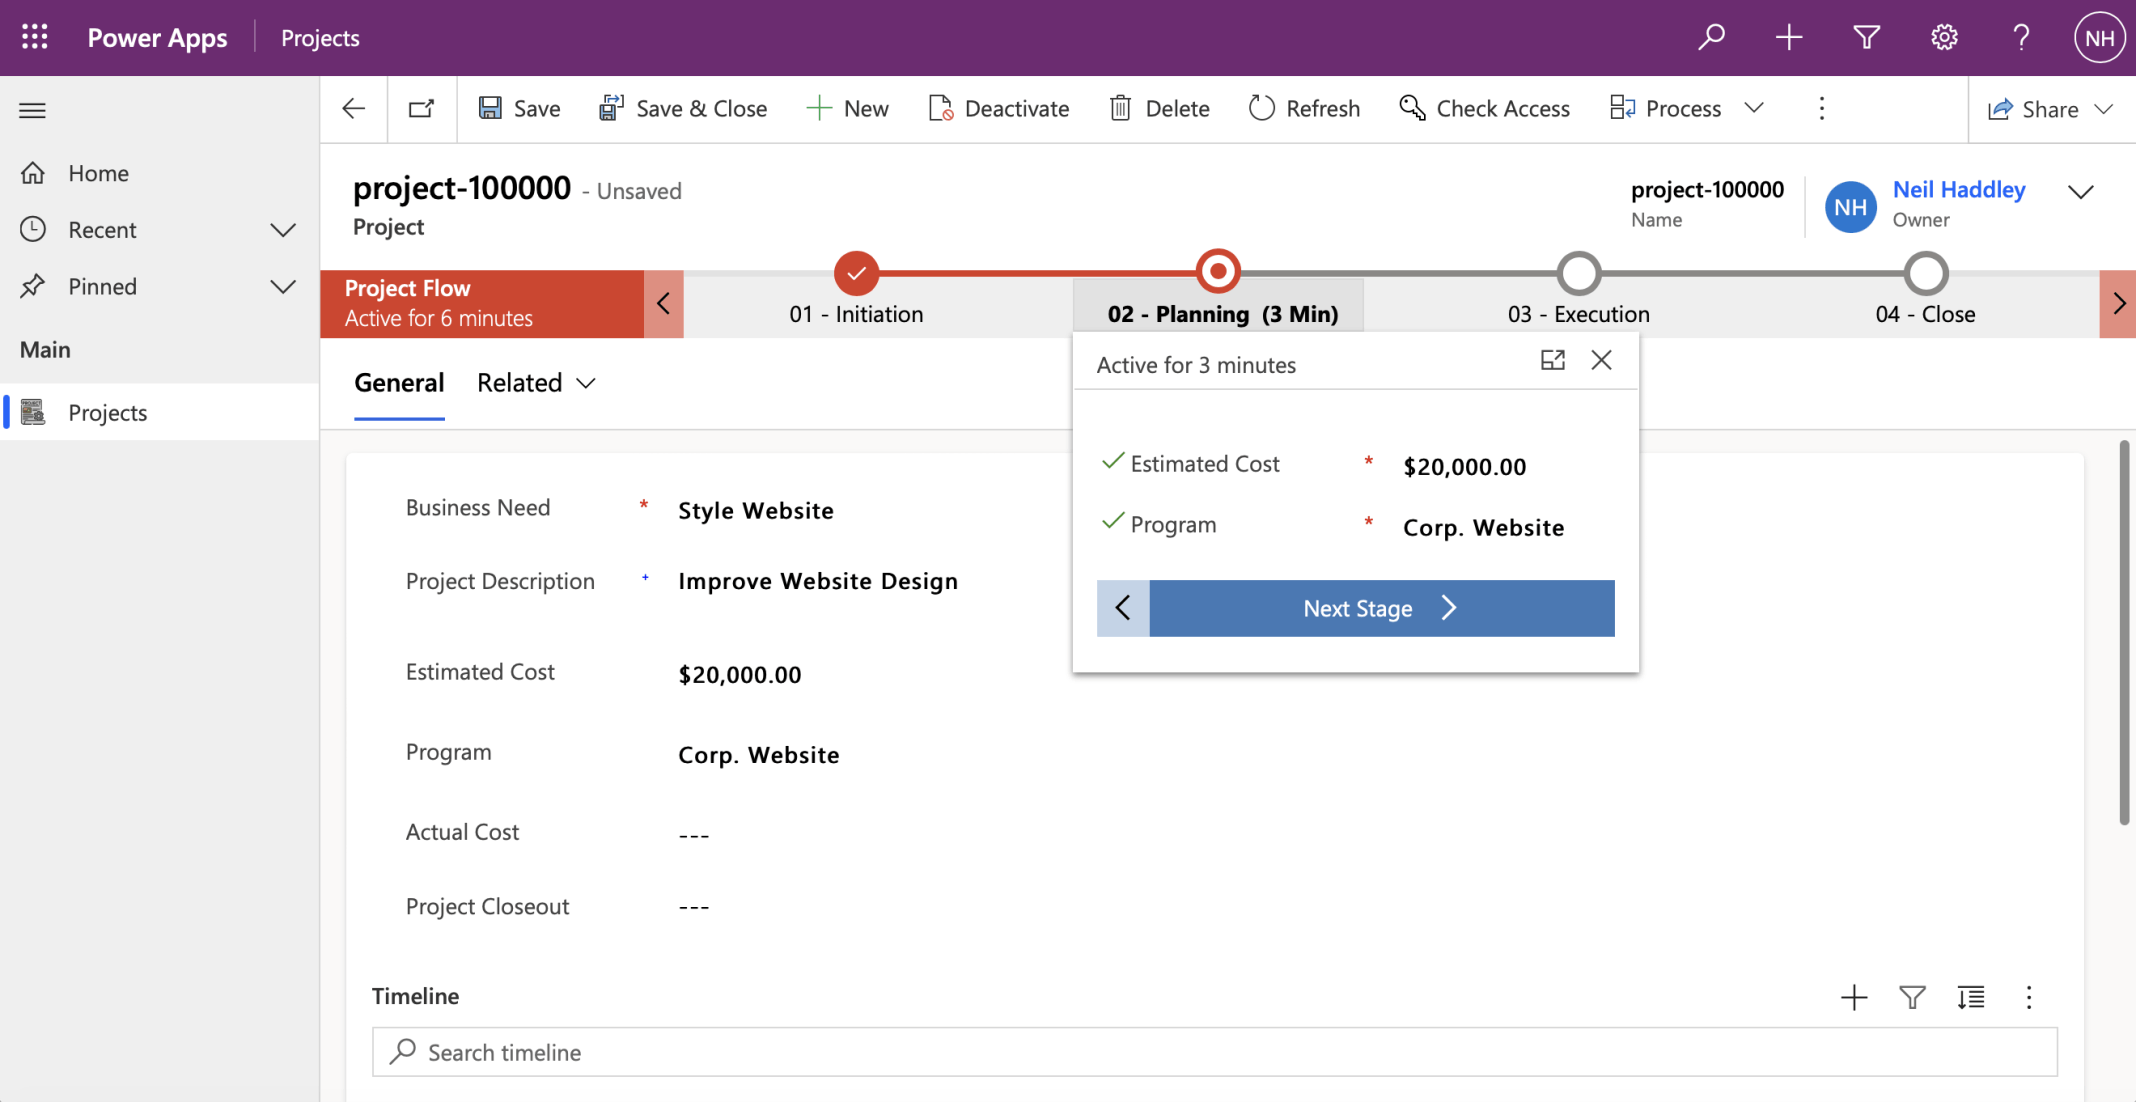Open the settings gear icon
The width and height of the screenshot is (2136, 1102).
coord(1943,37)
